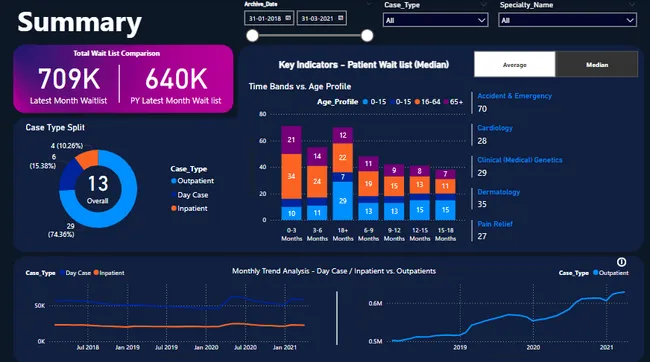Click the blue 29 segment in 18+ Months bar

(x=343, y=201)
